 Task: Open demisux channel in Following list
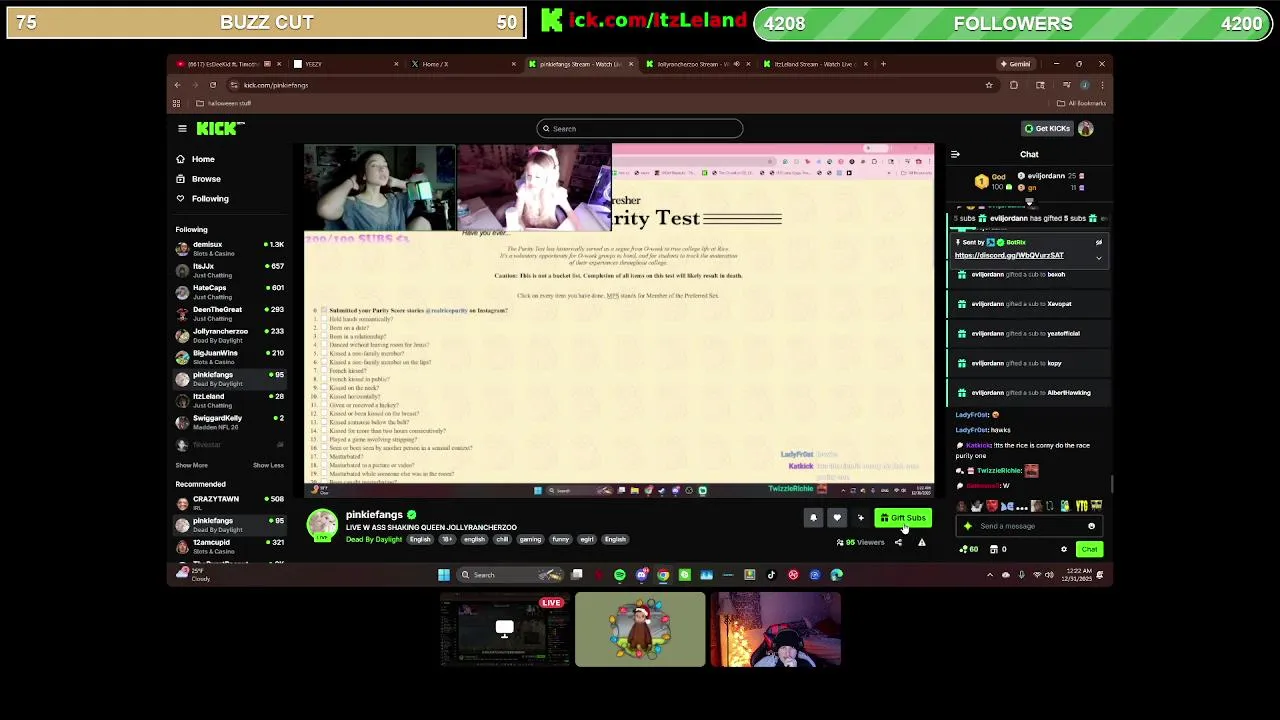(229, 248)
